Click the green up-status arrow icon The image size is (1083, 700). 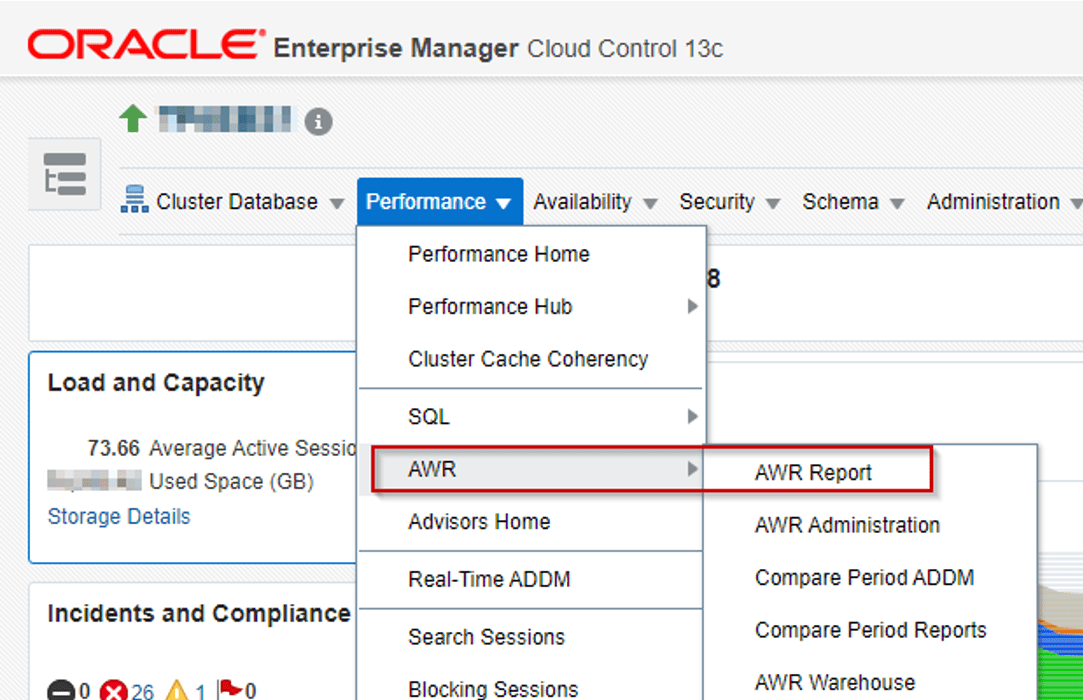(x=133, y=118)
